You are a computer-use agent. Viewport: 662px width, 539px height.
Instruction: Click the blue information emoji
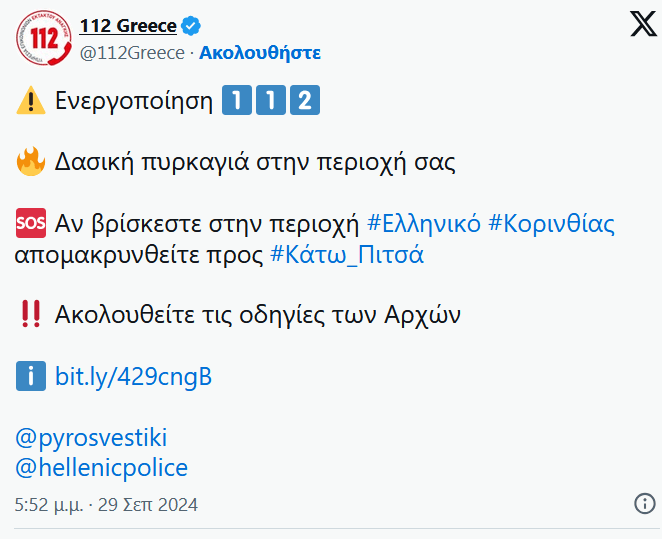click(x=31, y=377)
